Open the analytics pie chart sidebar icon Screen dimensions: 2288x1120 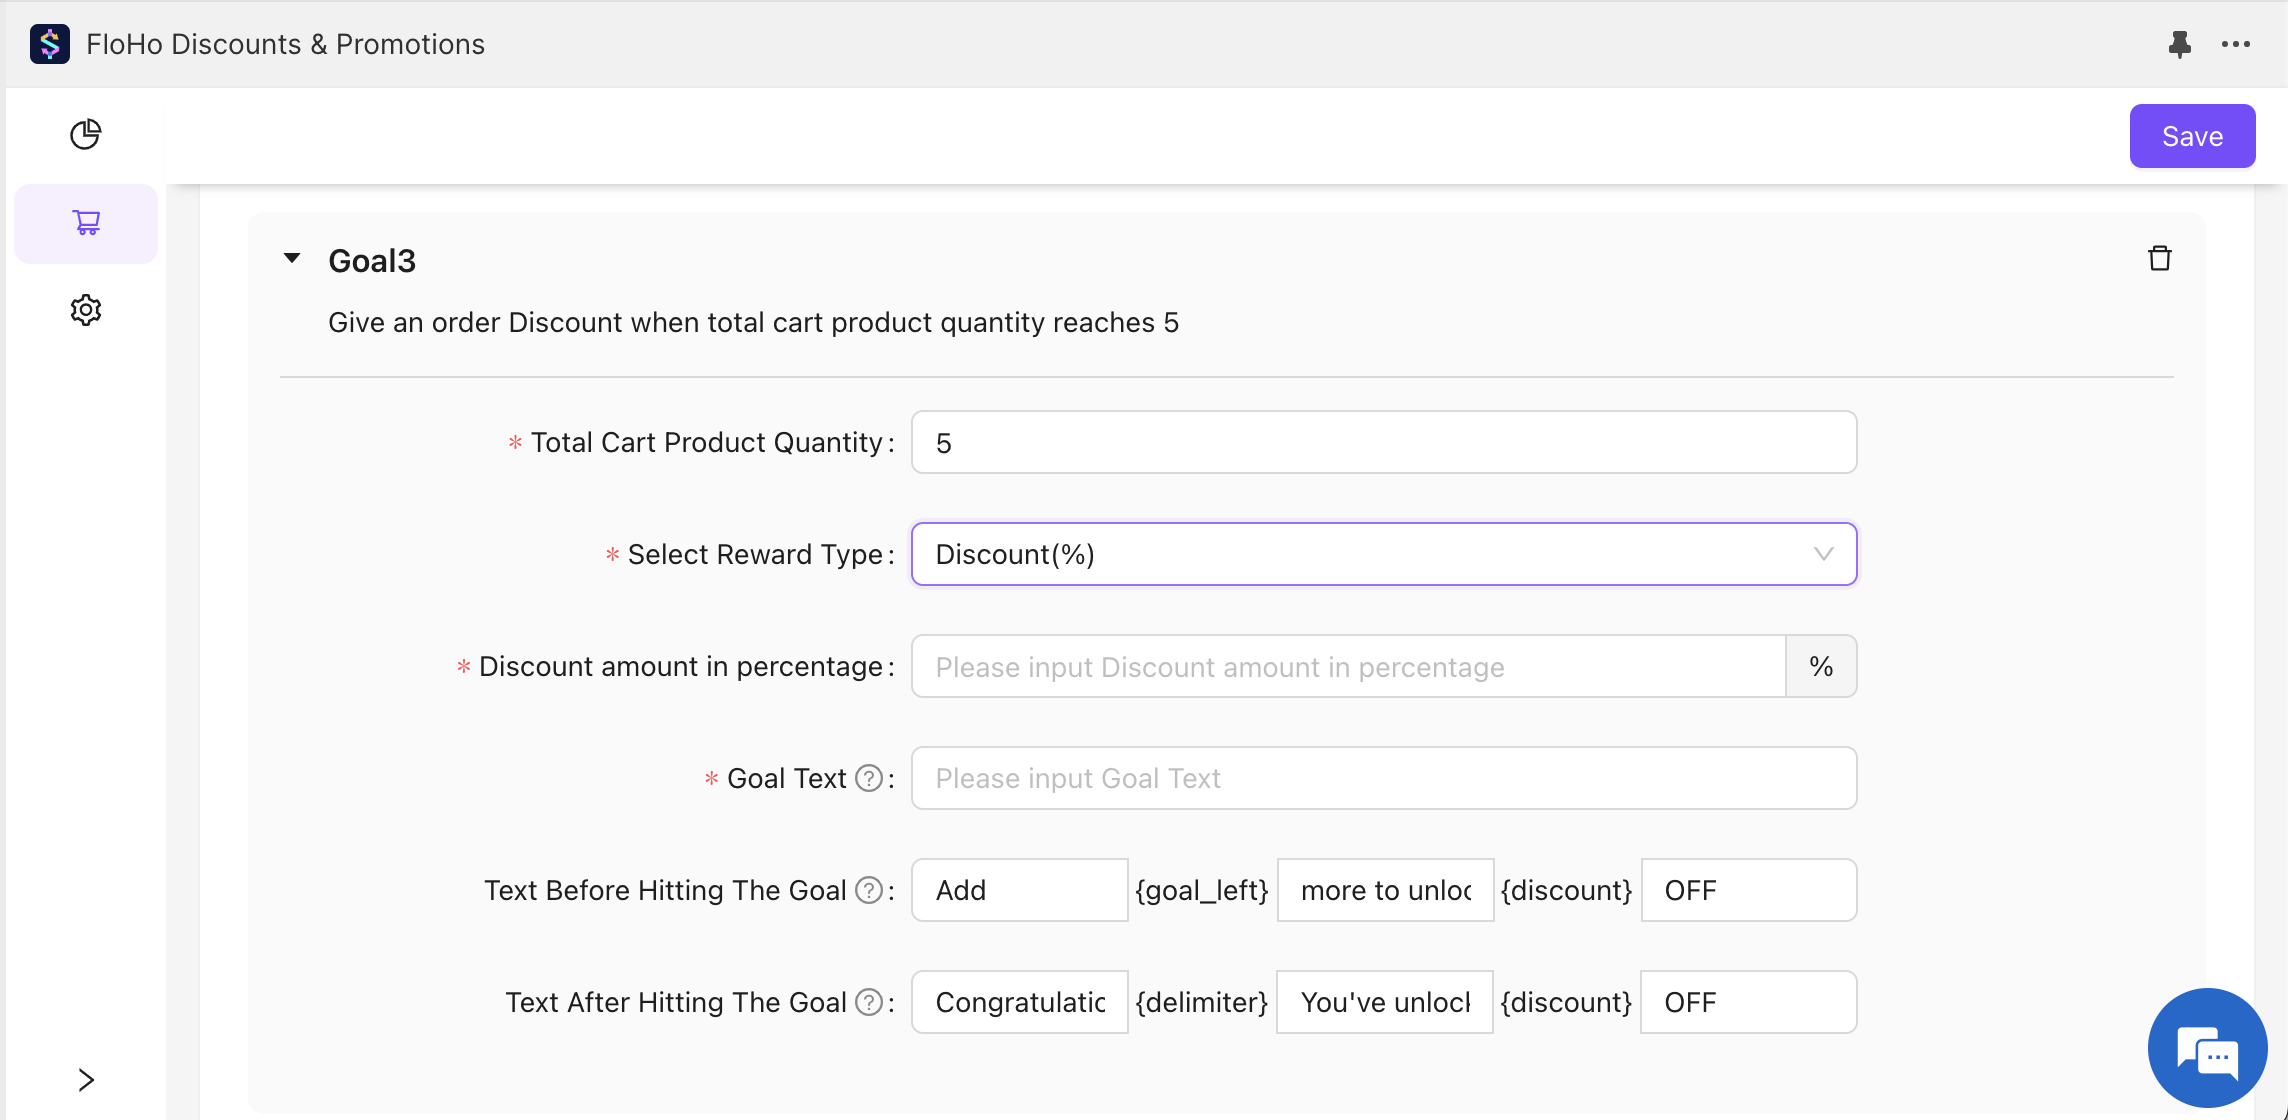tap(86, 134)
